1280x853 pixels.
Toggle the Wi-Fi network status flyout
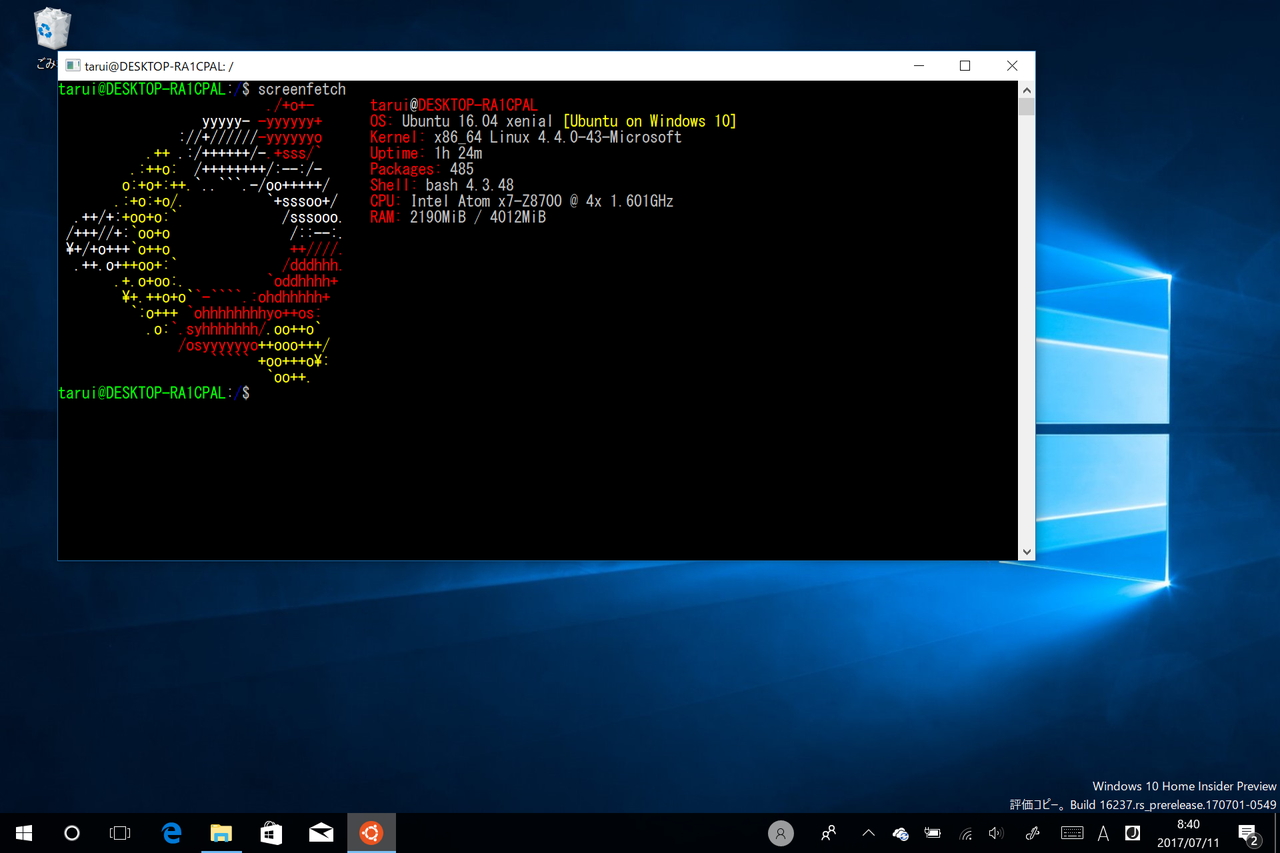pyautogui.click(x=966, y=832)
